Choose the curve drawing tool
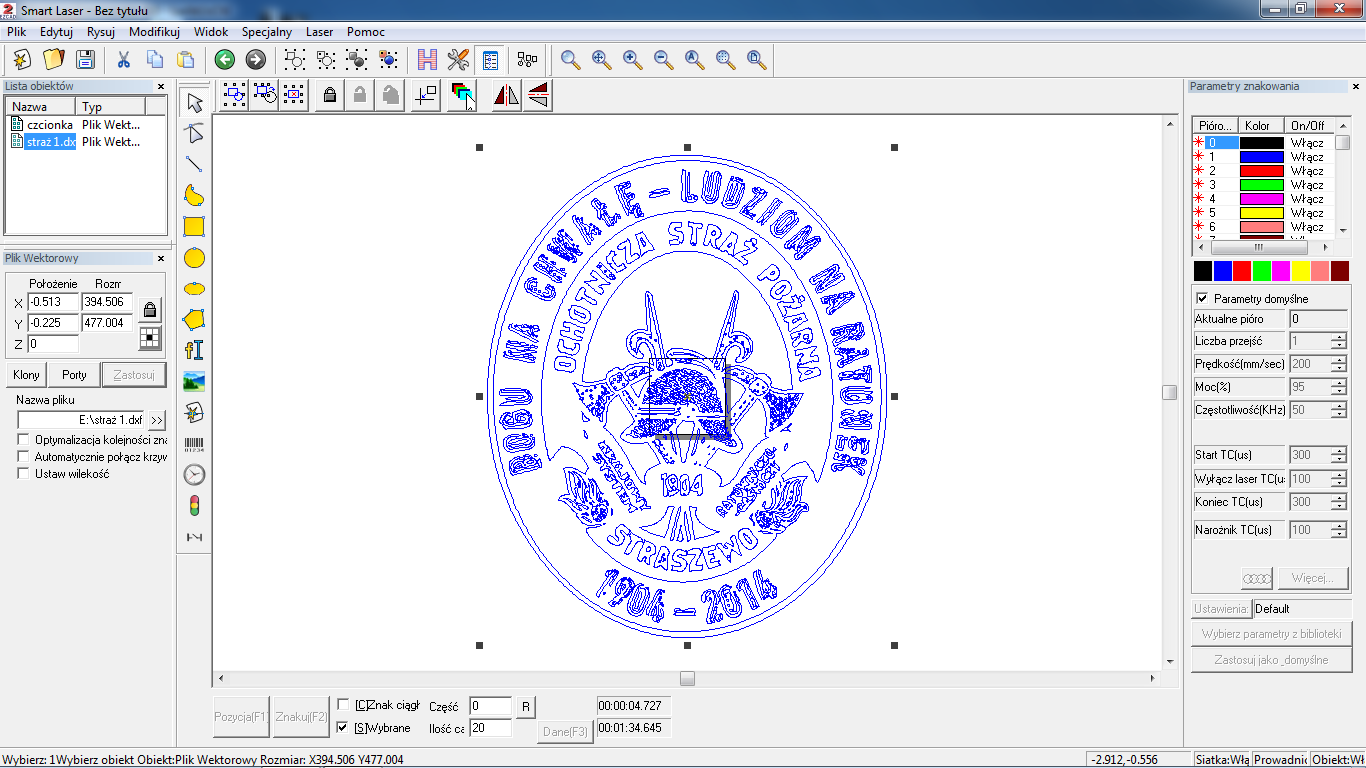 point(194,195)
